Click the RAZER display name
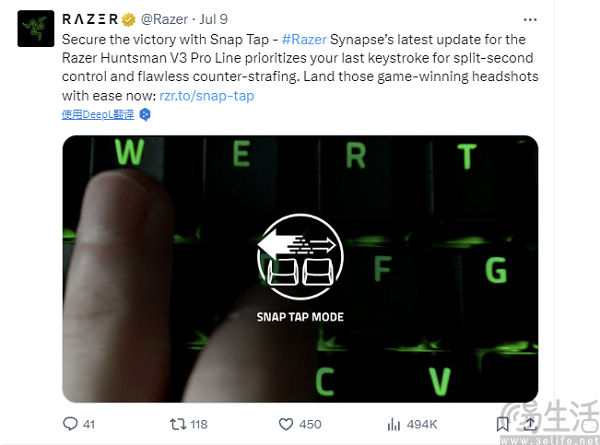Image resolution: width=600 pixels, height=445 pixels. [90, 19]
